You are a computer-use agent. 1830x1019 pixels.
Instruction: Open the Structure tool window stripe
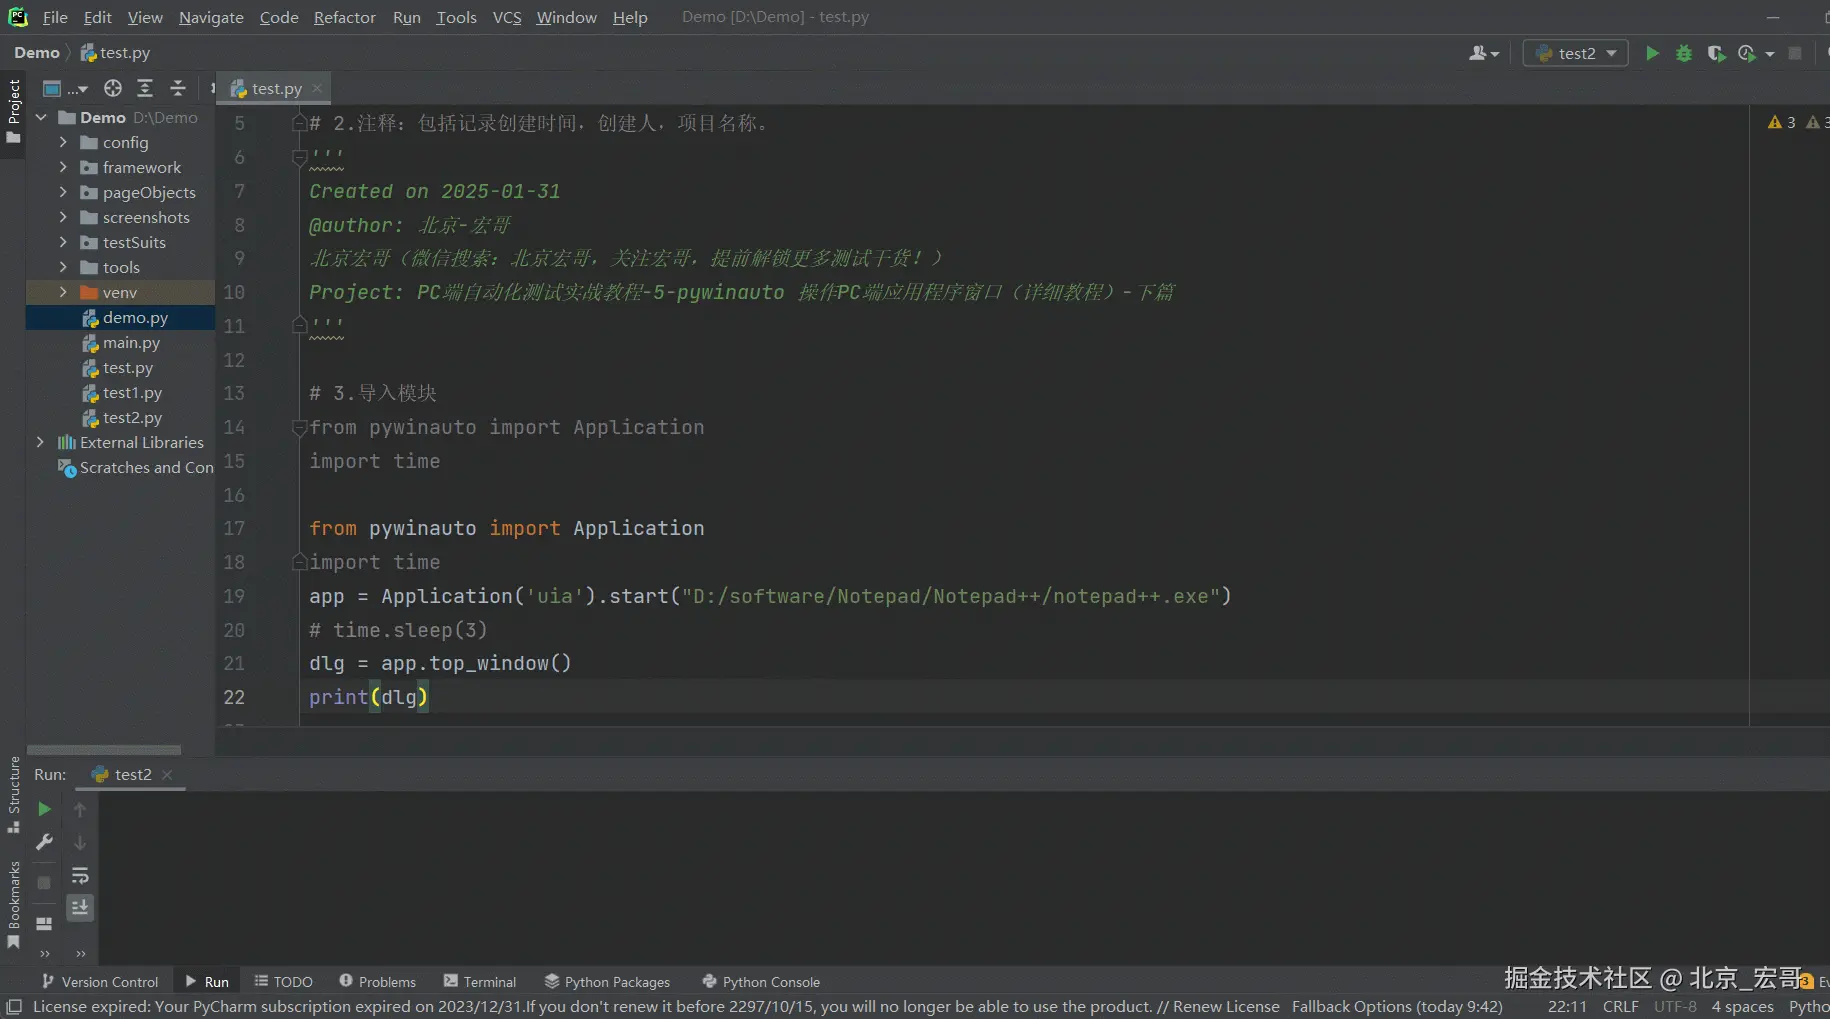pyautogui.click(x=13, y=794)
